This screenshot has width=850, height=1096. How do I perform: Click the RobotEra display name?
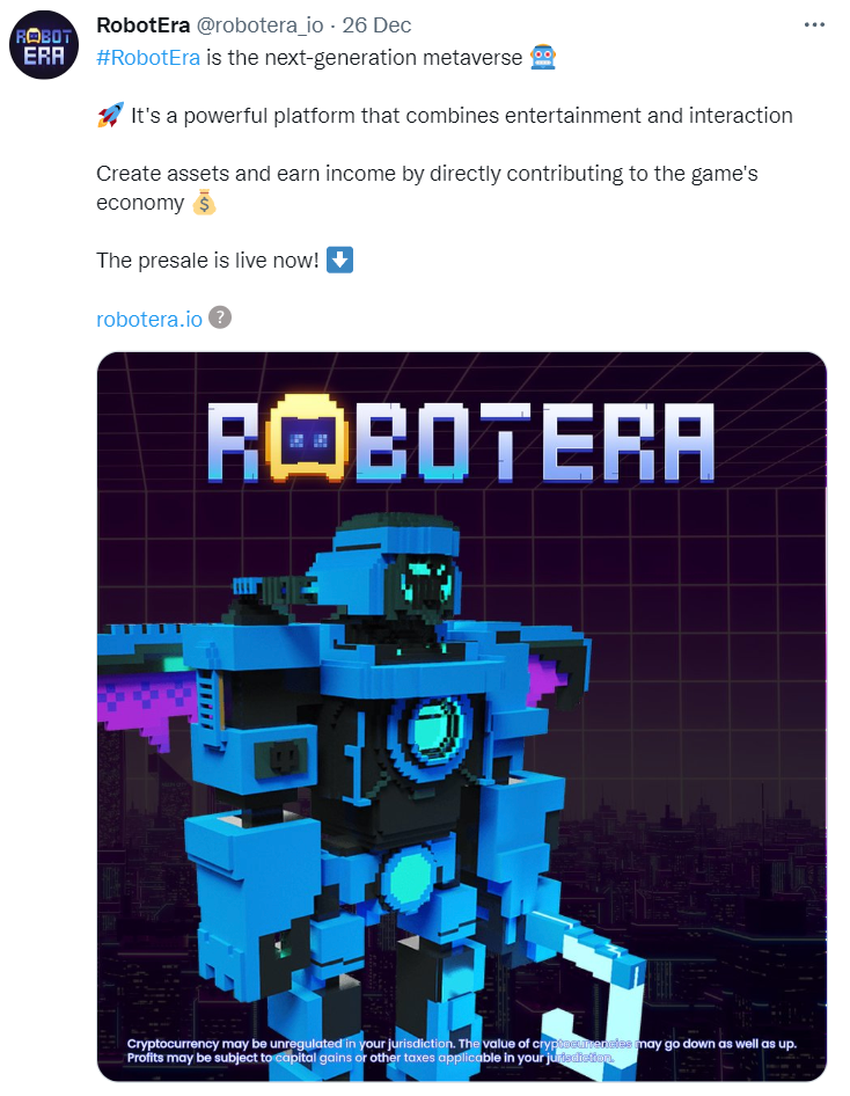143,25
